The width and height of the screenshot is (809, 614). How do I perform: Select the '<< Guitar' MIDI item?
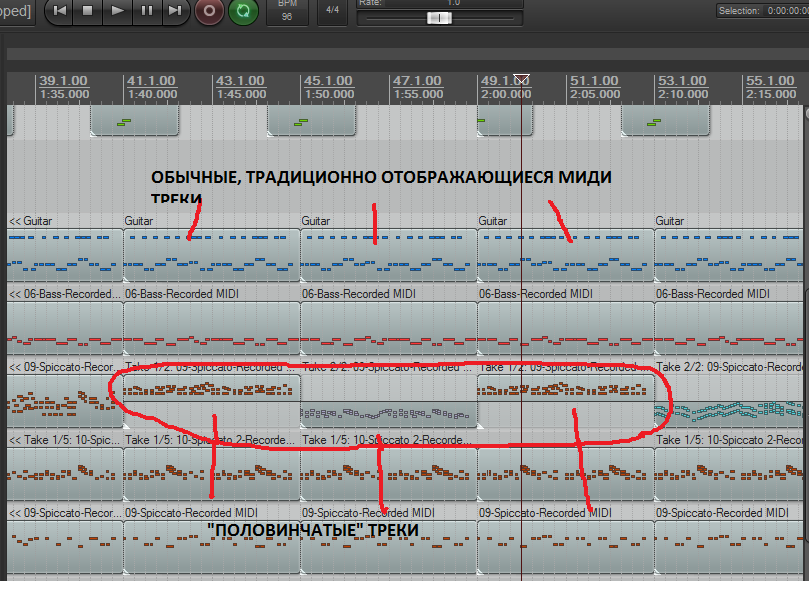point(65,255)
